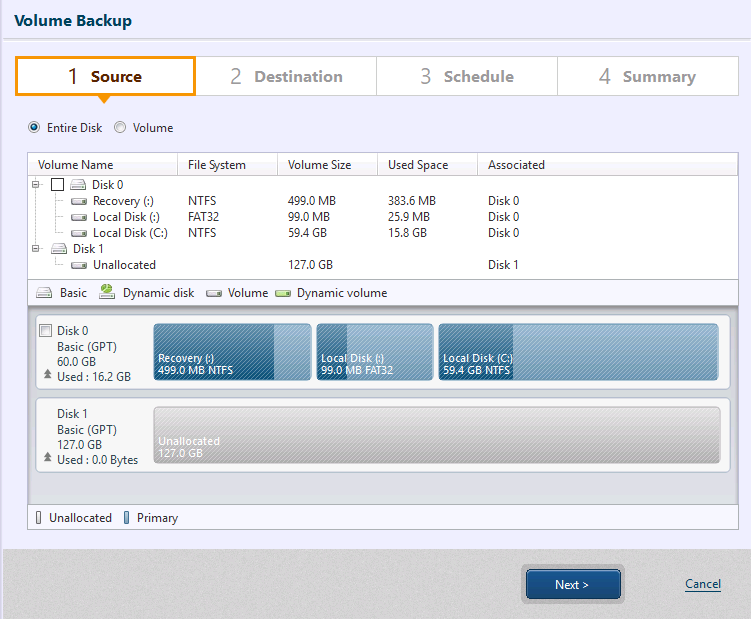Click the arrow icon beside Used : 16.2 GB
This screenshot has height=619, width=751.
coord(46,377)
